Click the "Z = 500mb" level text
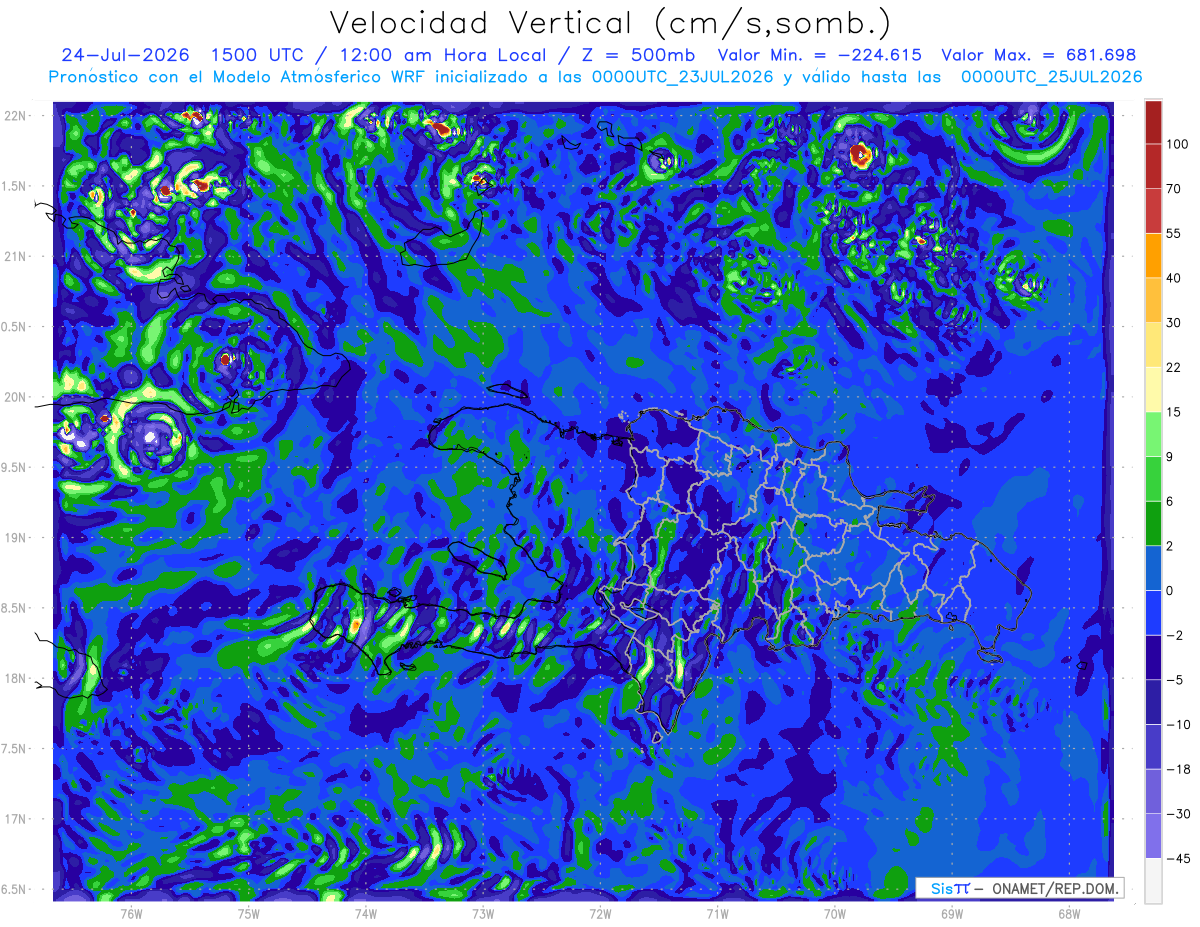 [x=637, y=56]
